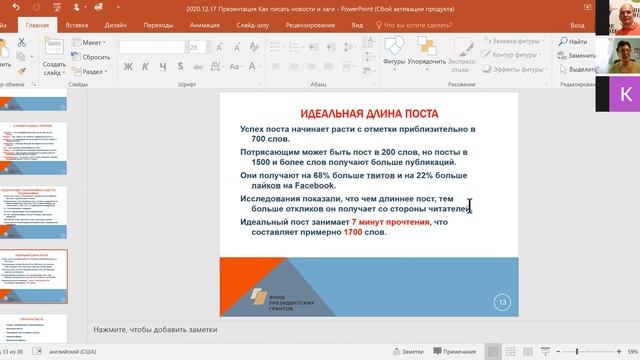640x360 pixels.
Task: Switch to Normal view icon
Action: (493, 351)
